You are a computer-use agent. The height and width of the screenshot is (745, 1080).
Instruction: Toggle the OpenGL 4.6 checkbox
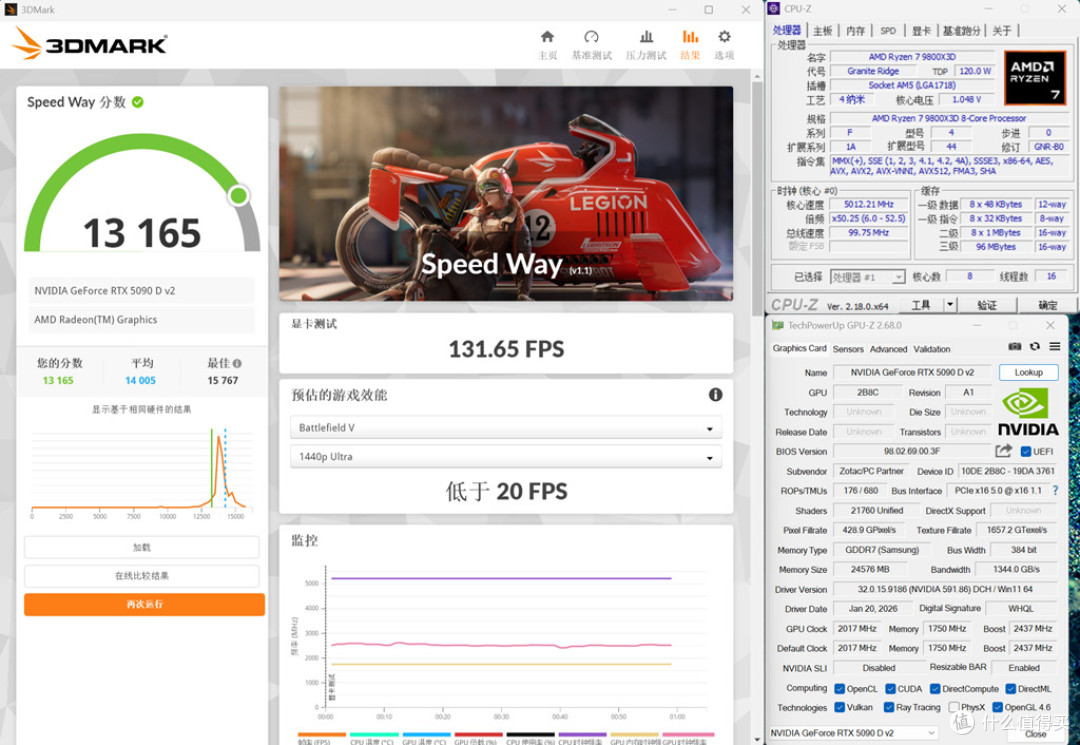coord(997,707)
